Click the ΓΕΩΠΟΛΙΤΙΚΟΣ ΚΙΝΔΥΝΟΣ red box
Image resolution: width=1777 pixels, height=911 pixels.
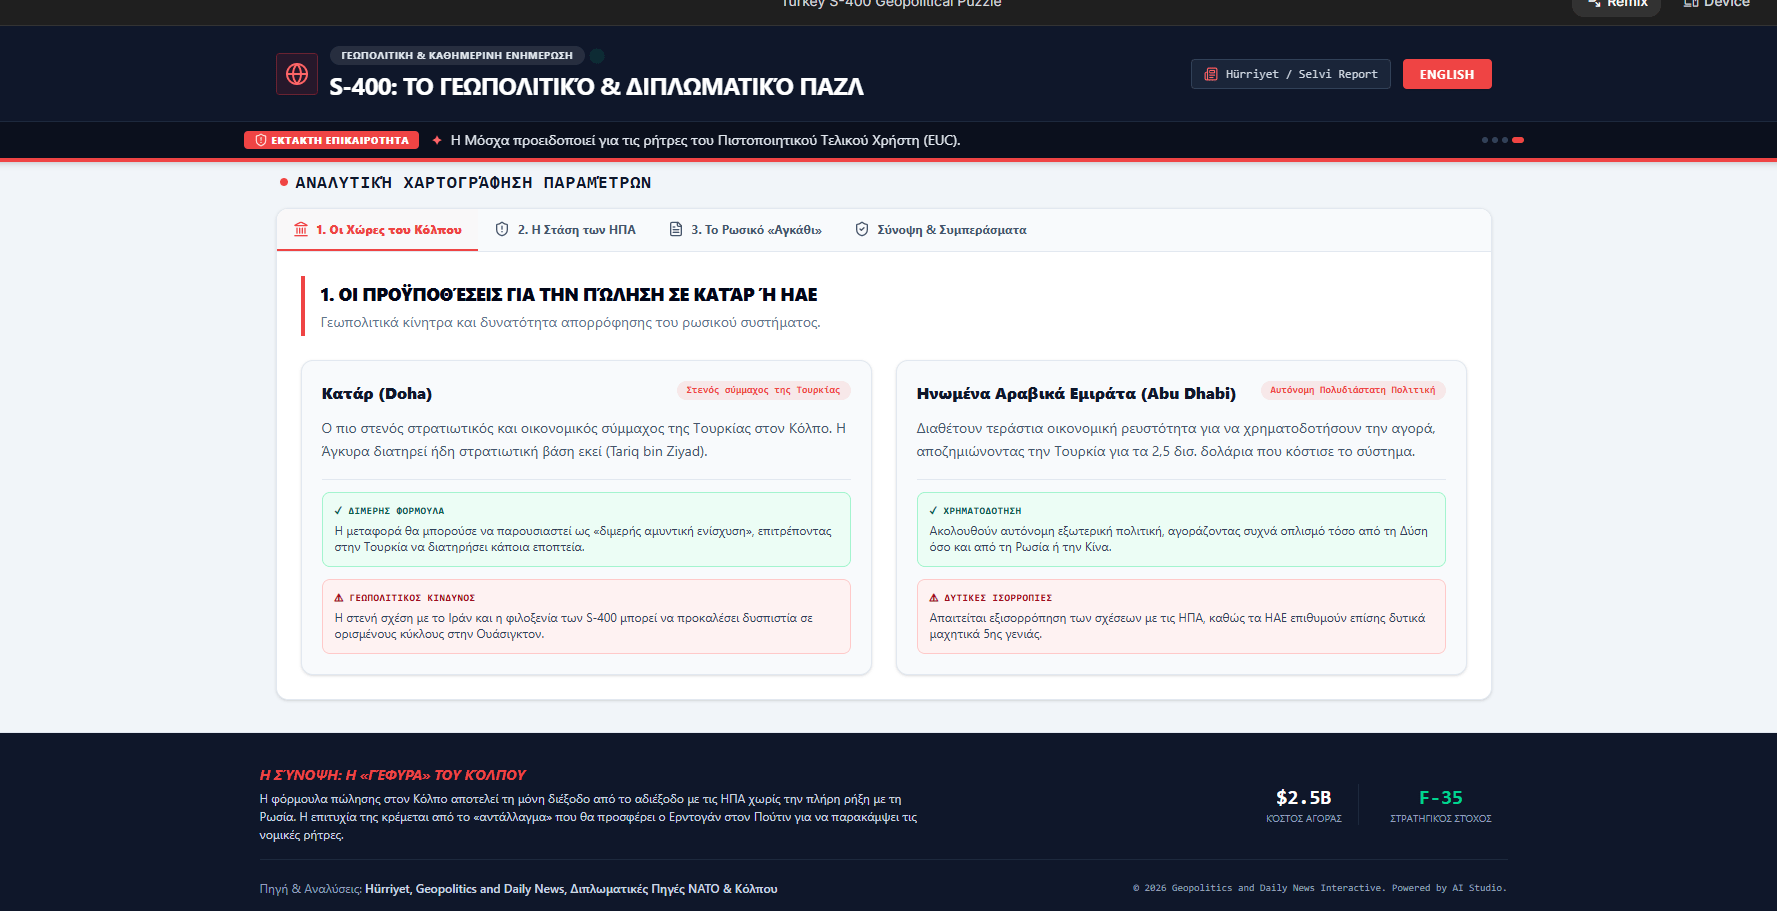pos(586,616)
